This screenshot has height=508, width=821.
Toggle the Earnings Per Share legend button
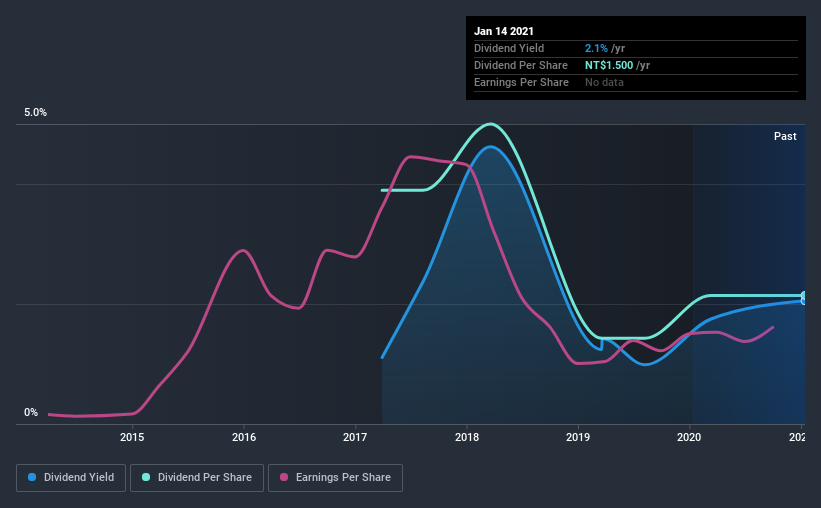(x=335, y=478)
